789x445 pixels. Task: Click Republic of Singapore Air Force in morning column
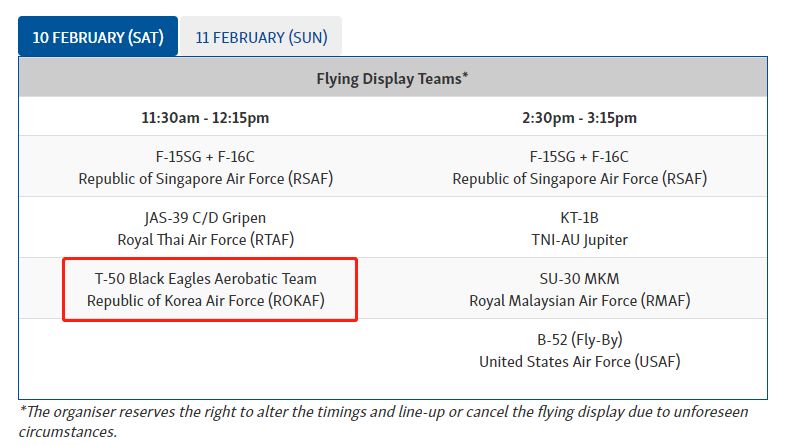click(x=205, y=179)
